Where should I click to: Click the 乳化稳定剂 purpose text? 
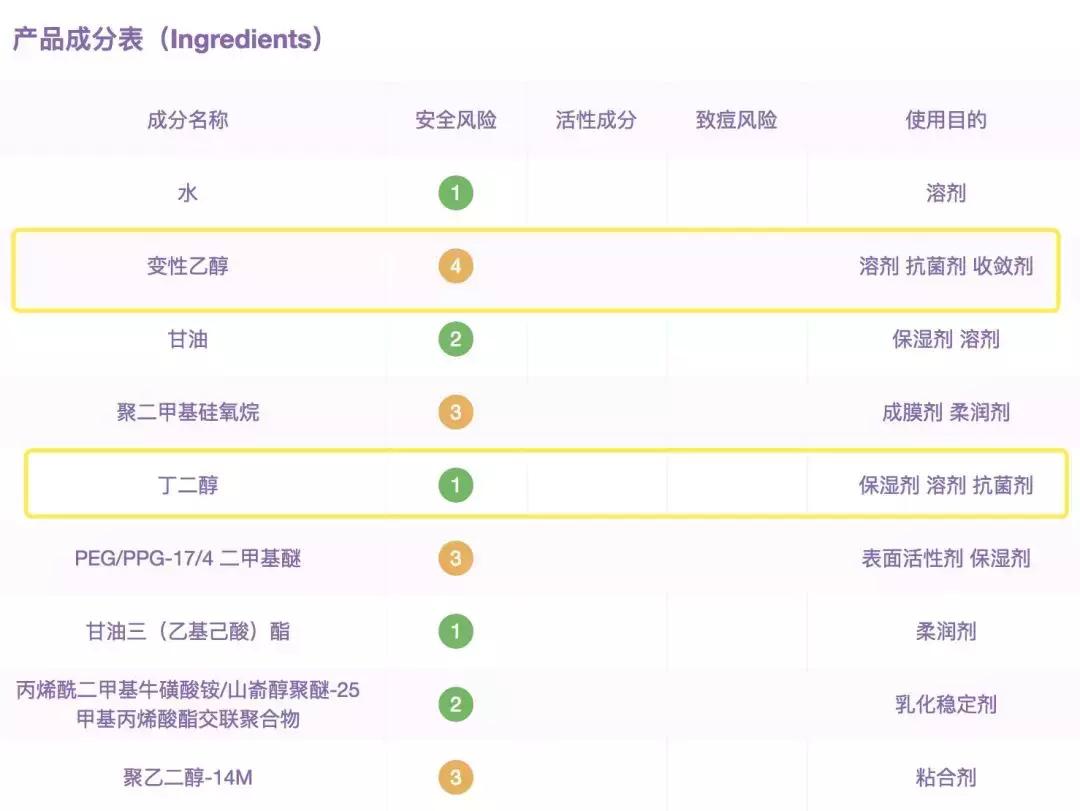pos(946,704)
